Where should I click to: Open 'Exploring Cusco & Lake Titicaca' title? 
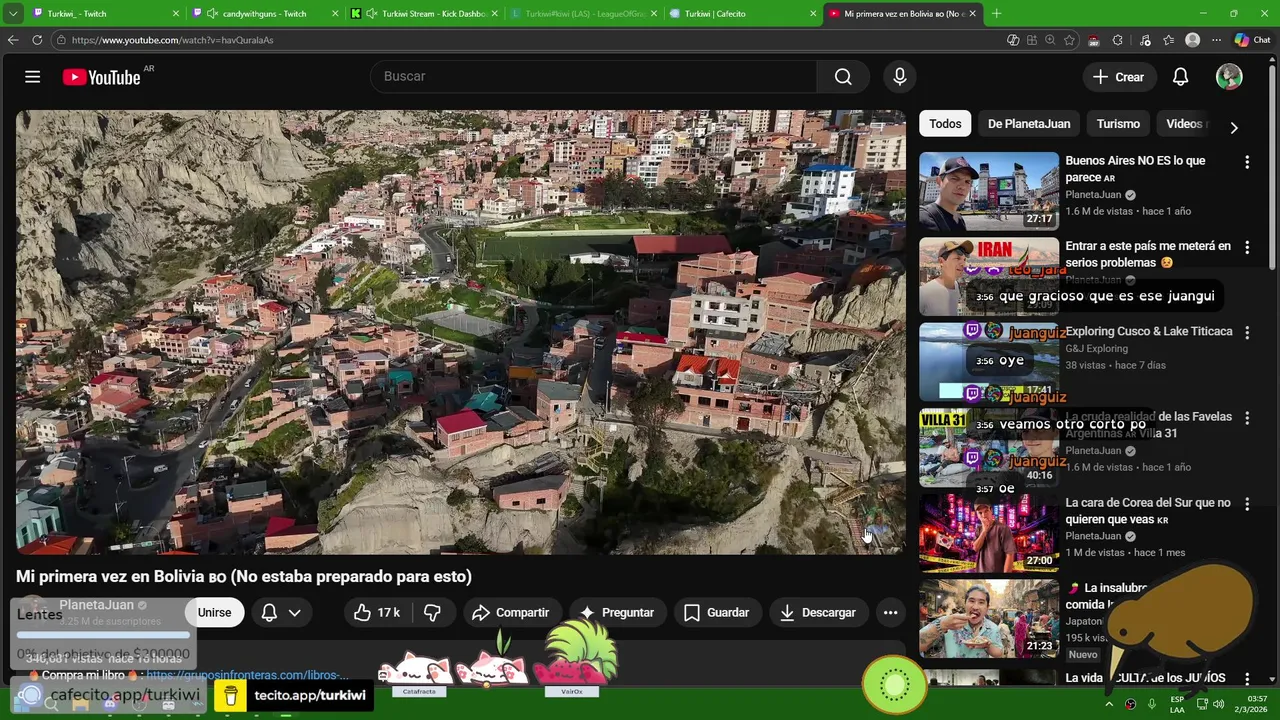(1149, 331)
